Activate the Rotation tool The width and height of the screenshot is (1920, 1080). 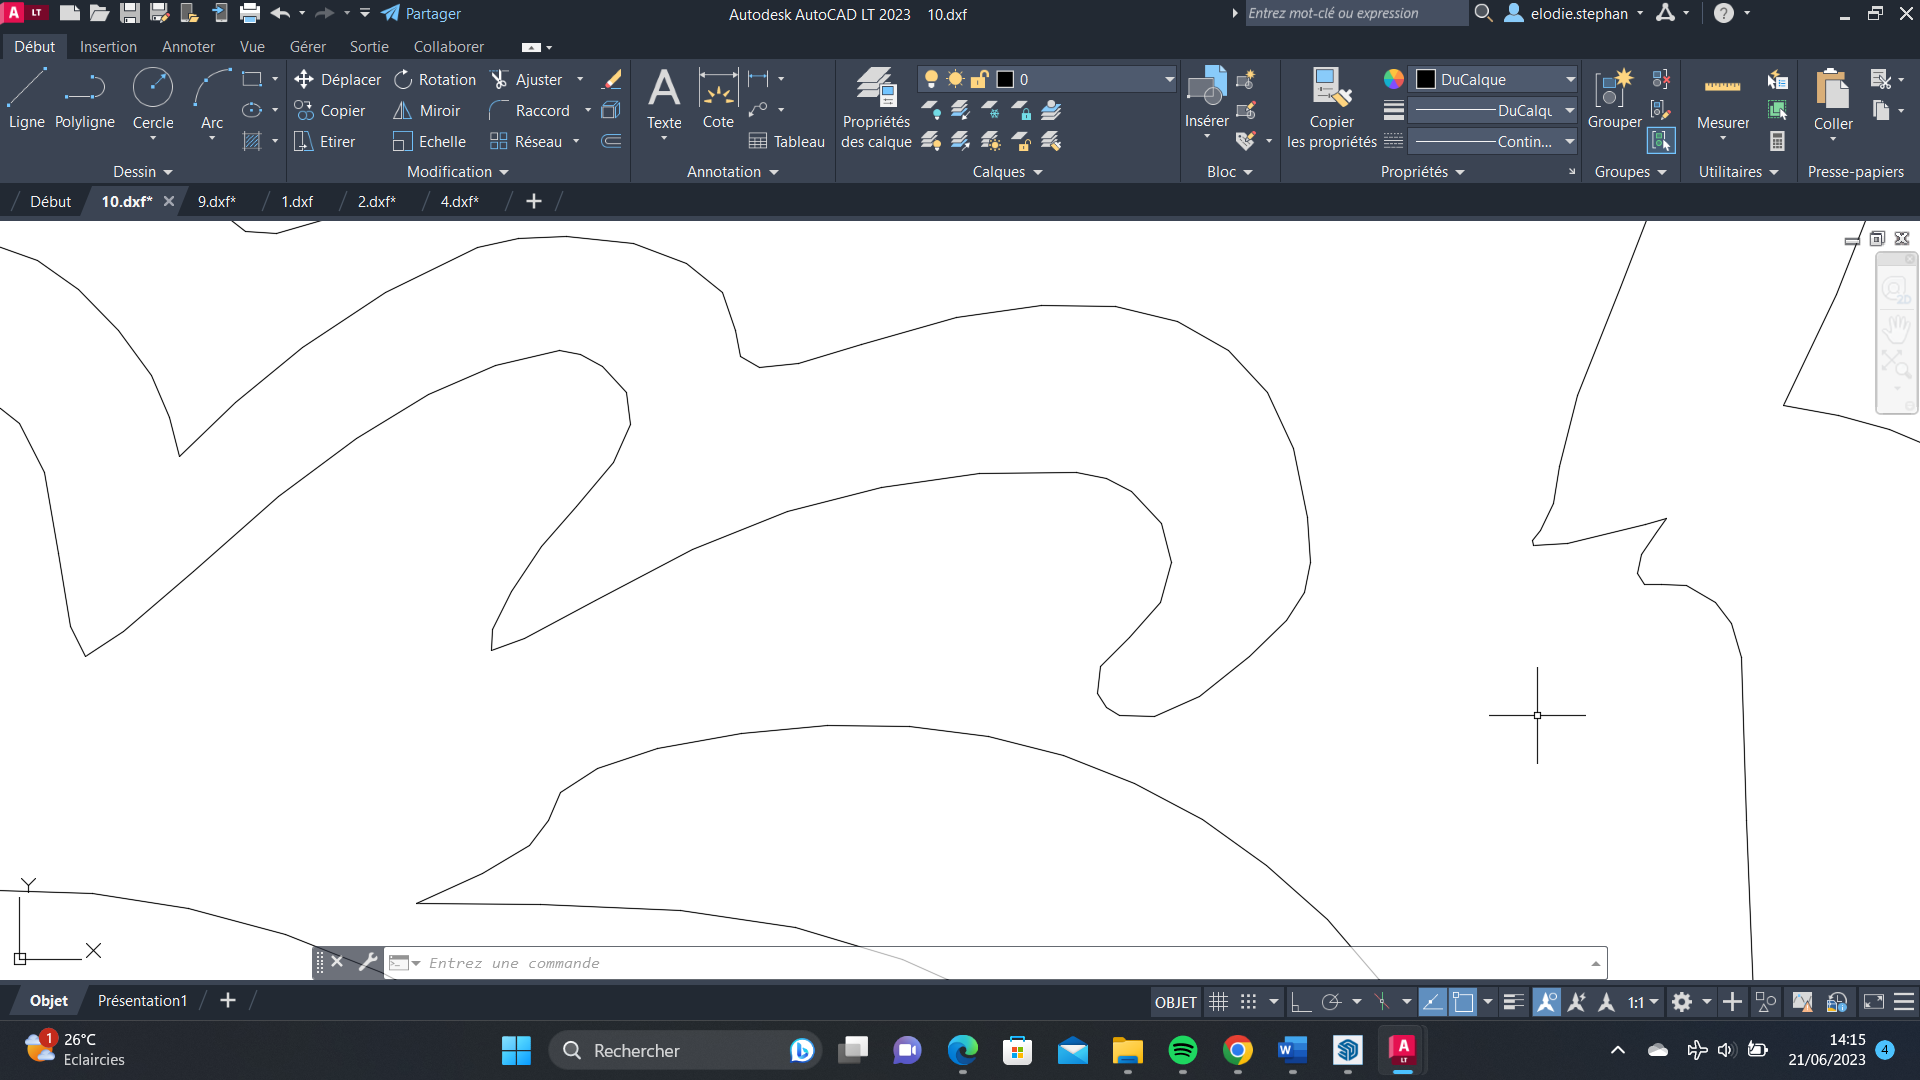(435, 79)
